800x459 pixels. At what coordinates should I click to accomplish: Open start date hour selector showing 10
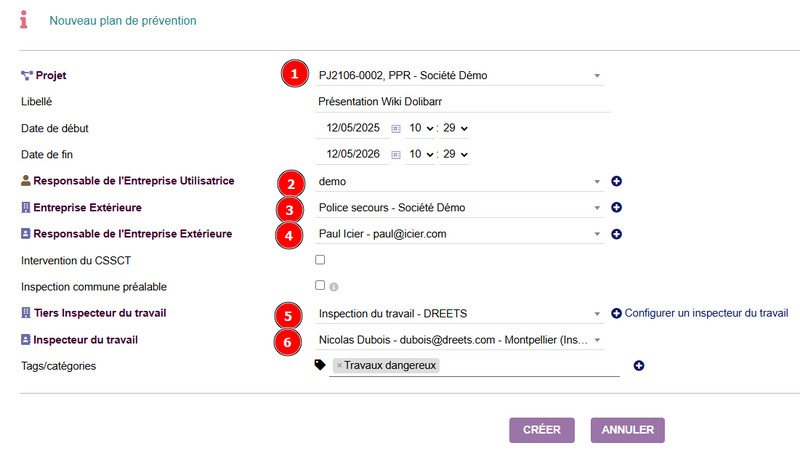(421, 128)
